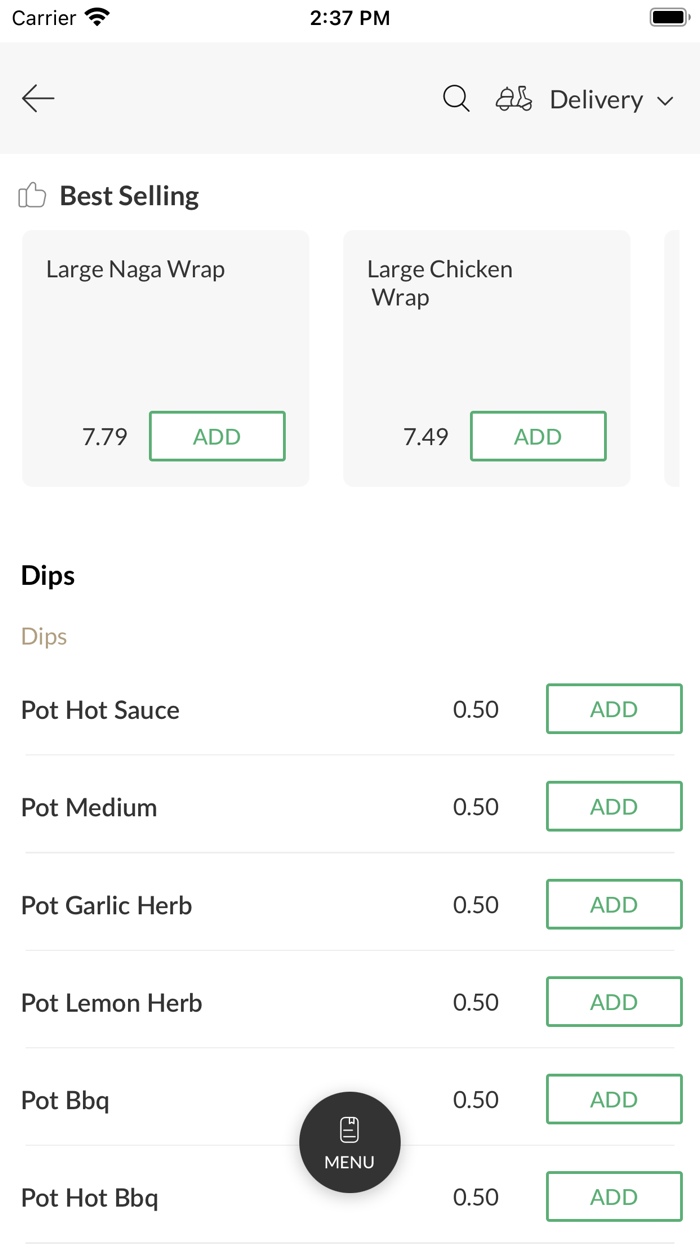The width and height of the screenshot is (700, 1244).
Task: Tap the Wi-Fi status icon
Action: coord(97,18)
